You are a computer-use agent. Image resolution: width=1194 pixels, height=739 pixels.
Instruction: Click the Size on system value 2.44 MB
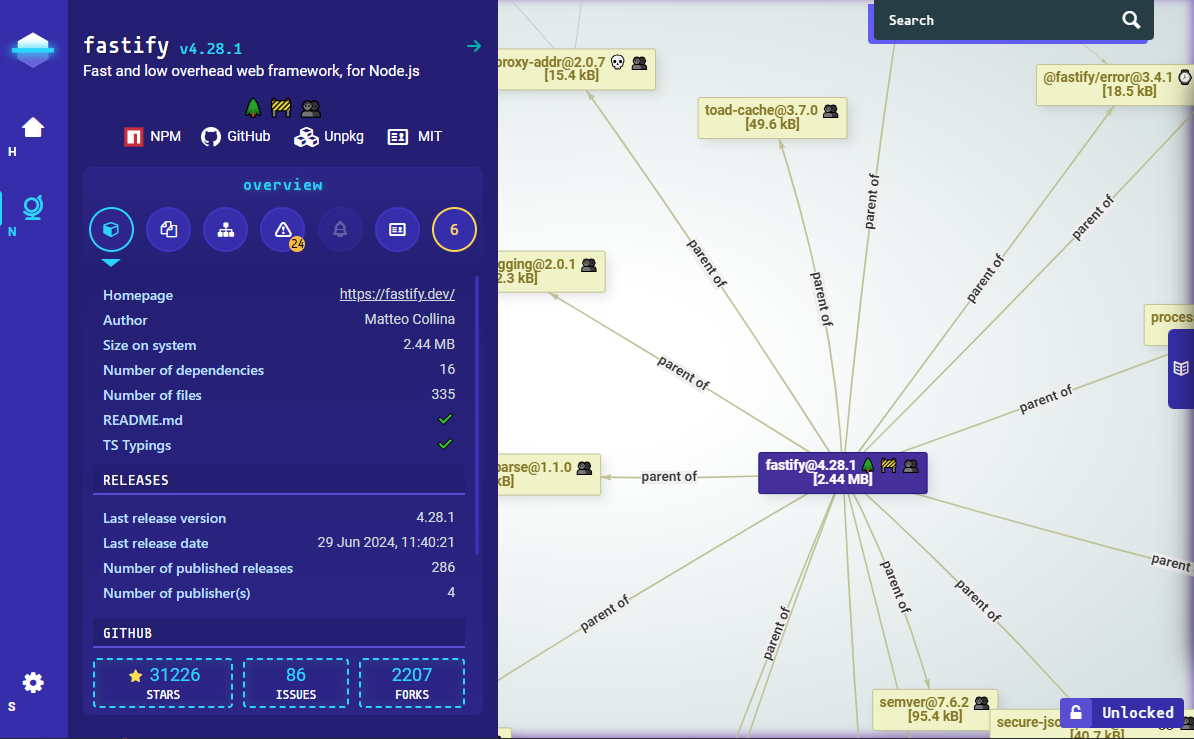[x=429, y=344]
